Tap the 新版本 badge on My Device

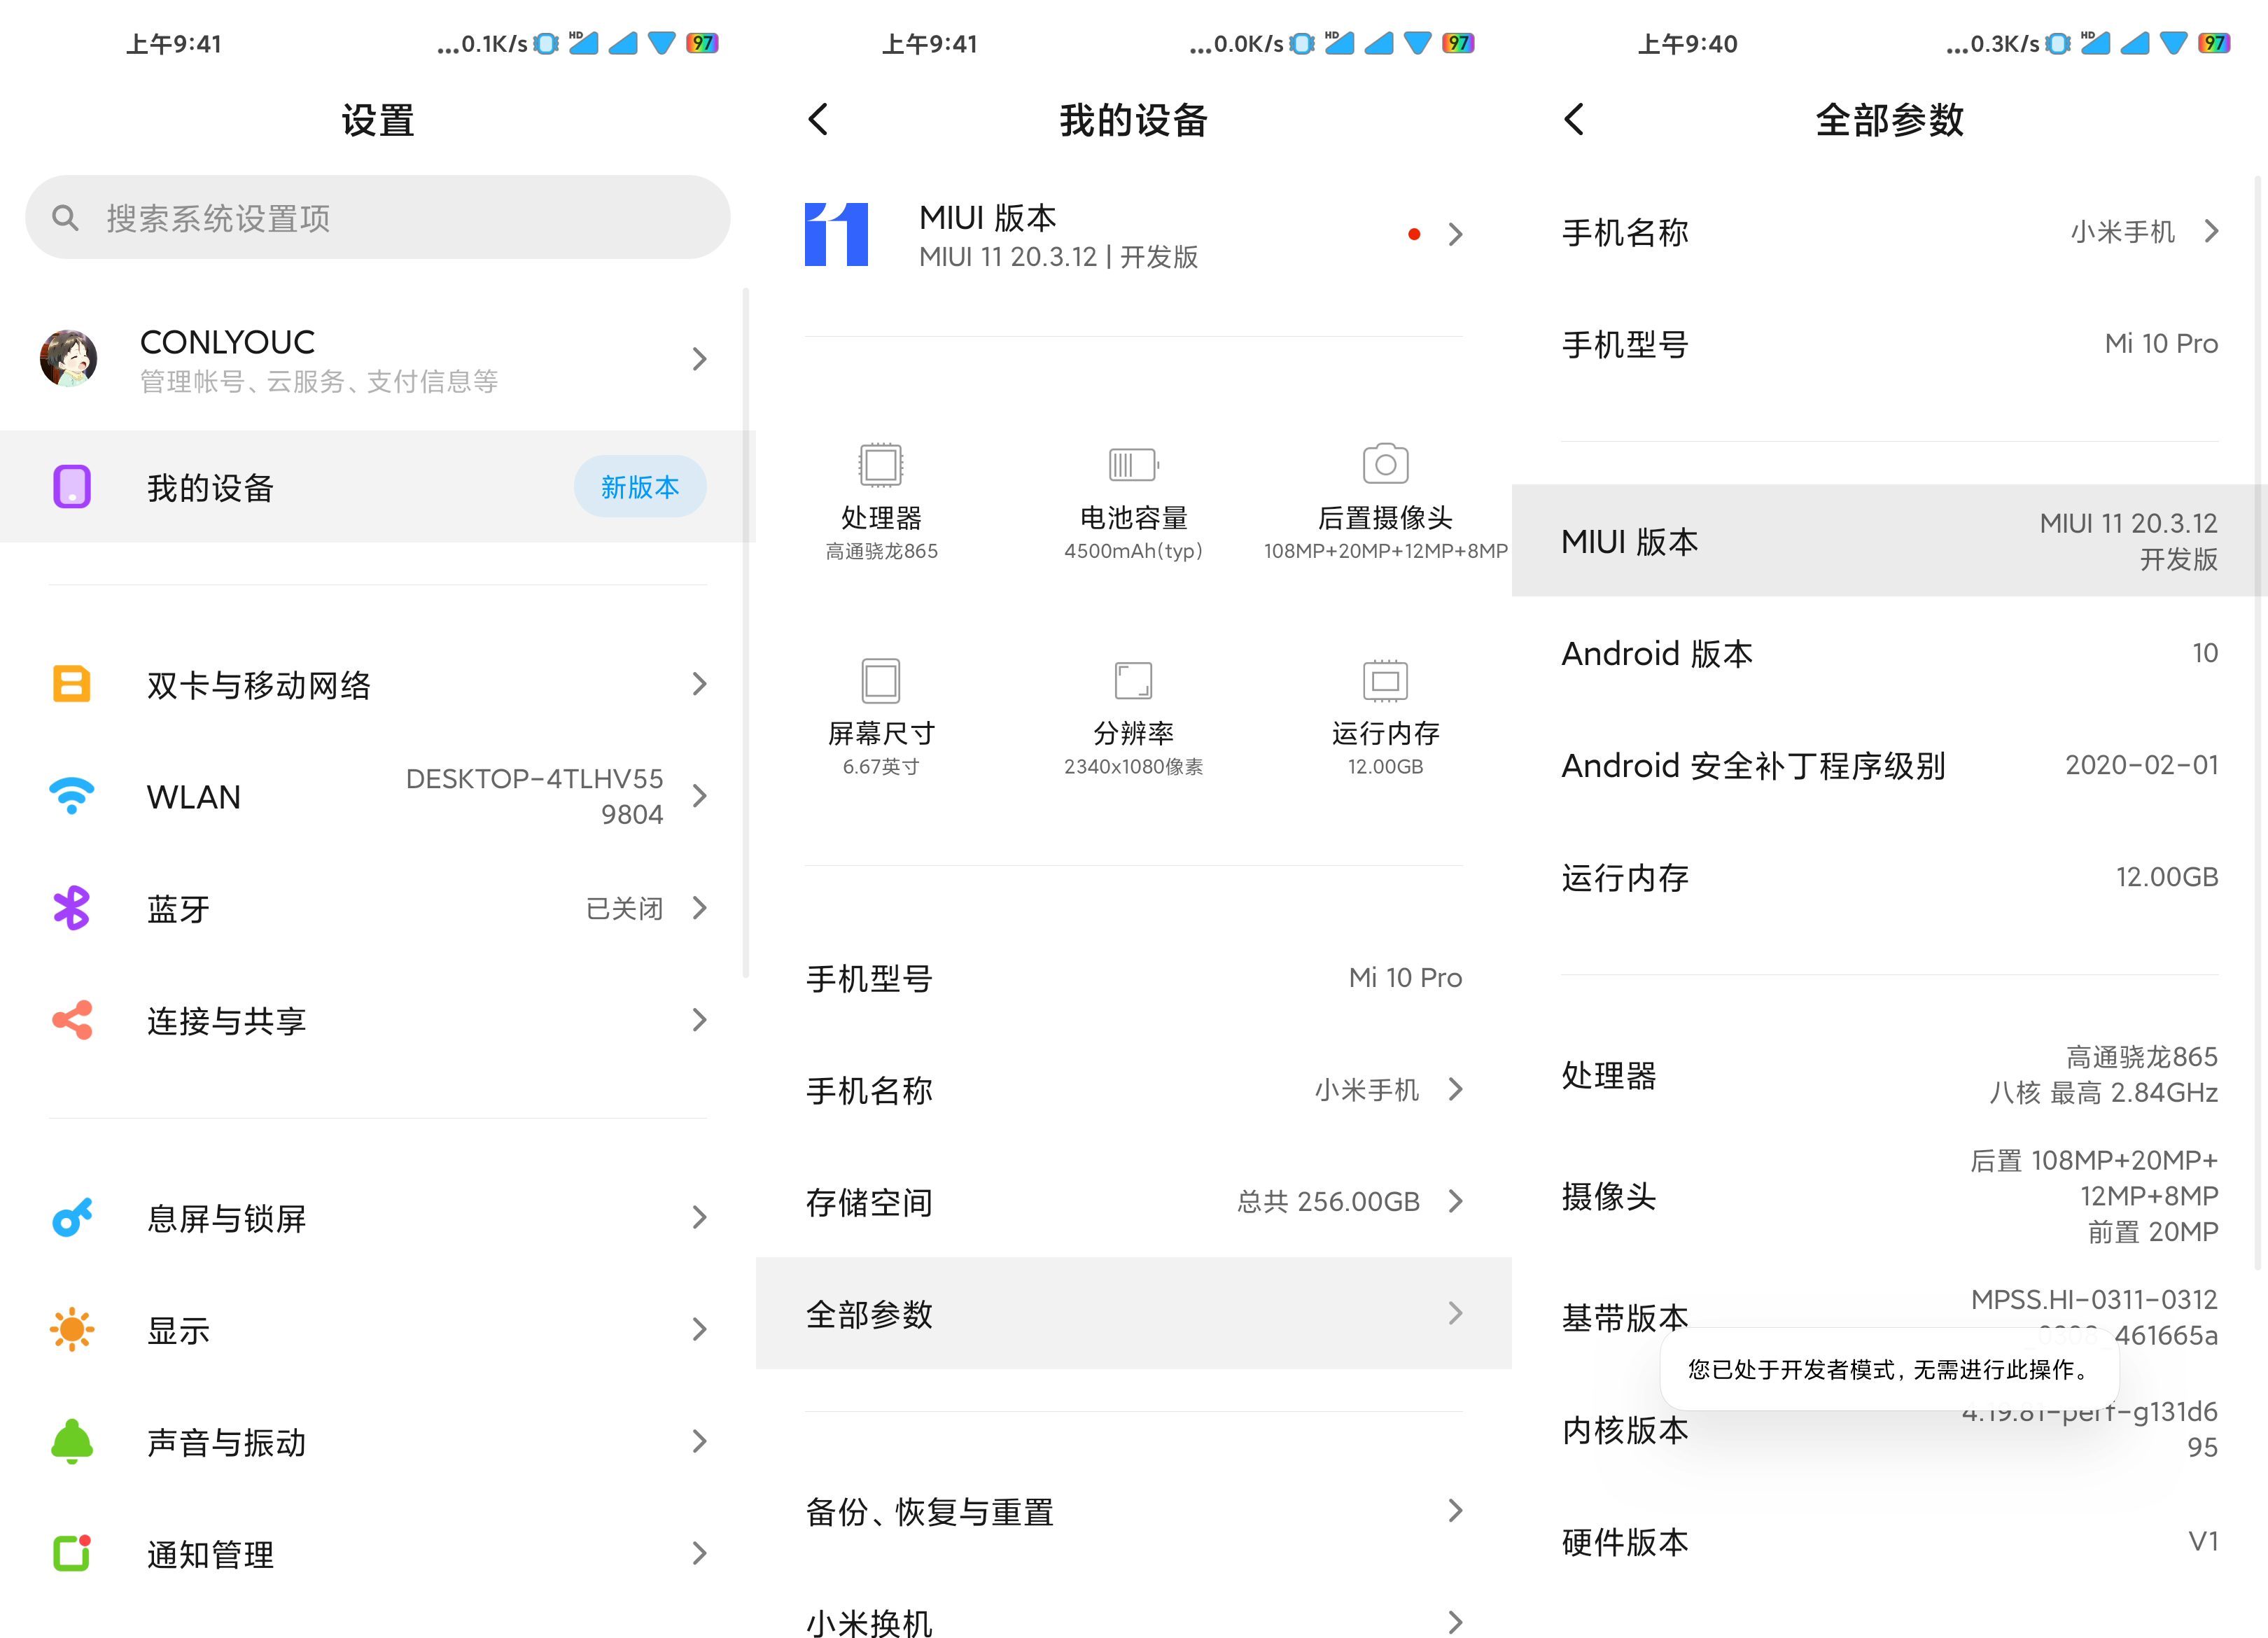click(x=640, y=487)
